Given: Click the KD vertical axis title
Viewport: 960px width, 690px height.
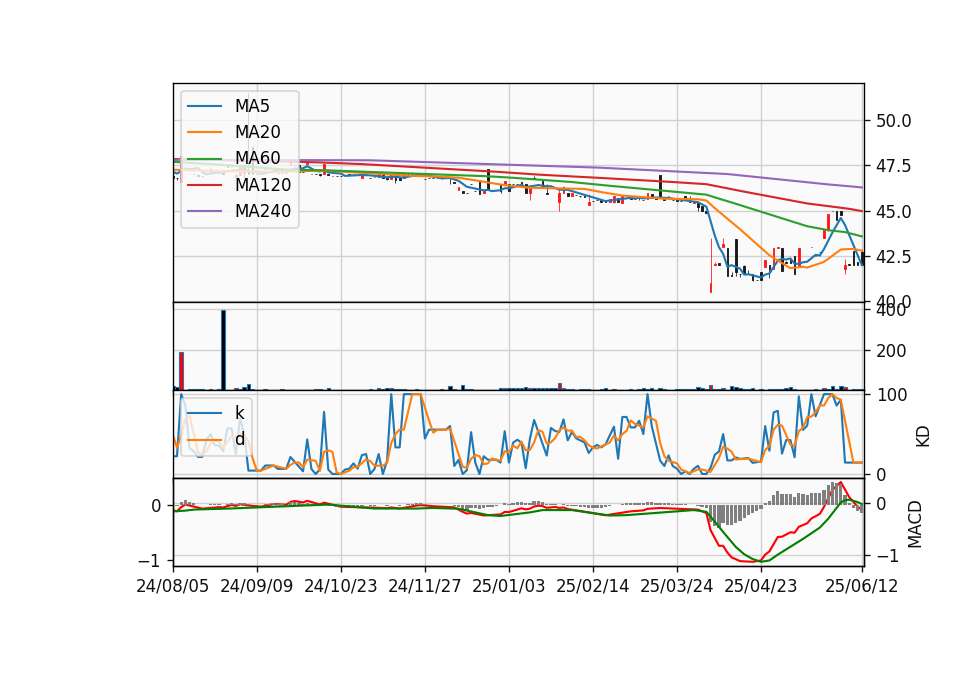Looking at the screenshot, I should point(923,436).
